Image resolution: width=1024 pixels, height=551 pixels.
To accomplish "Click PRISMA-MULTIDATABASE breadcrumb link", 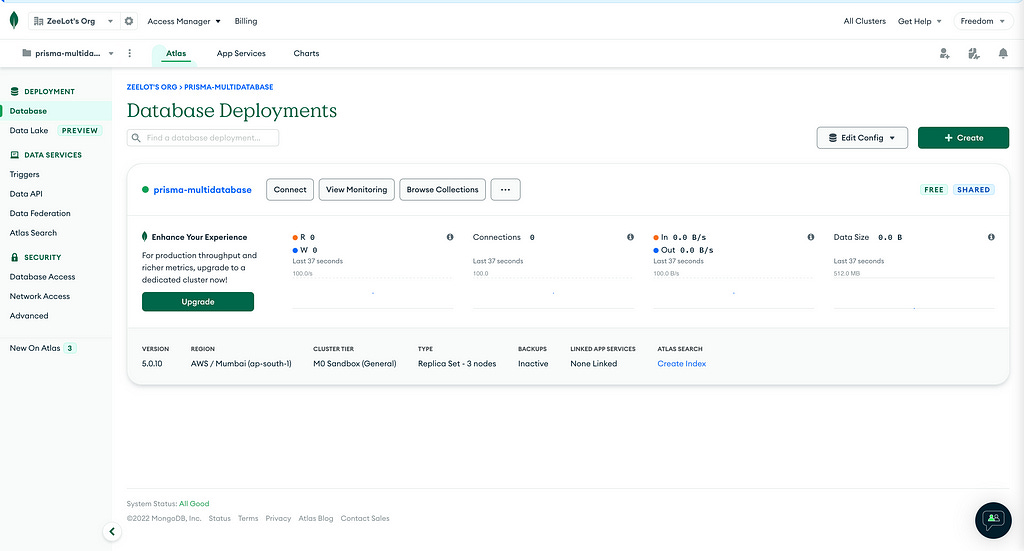I will (229, 87).
